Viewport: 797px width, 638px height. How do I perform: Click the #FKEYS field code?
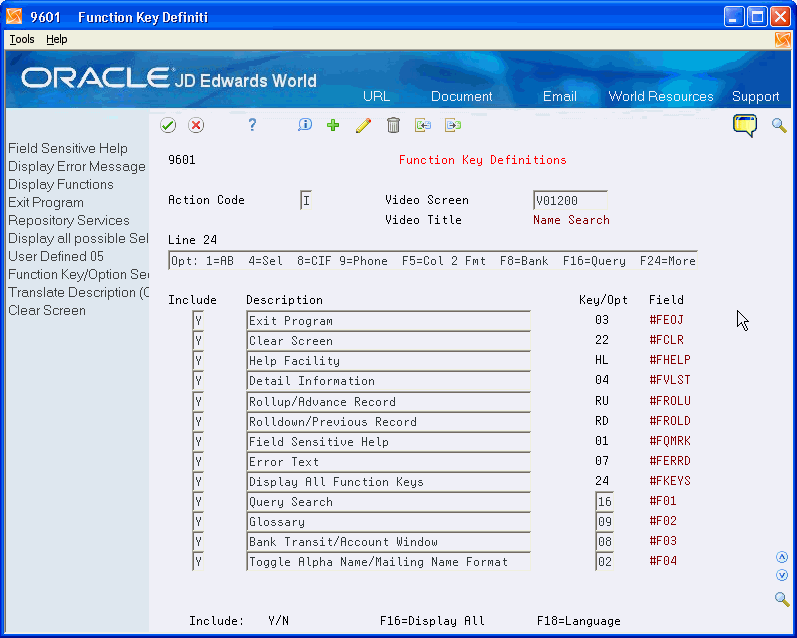(x=670, y=481)
